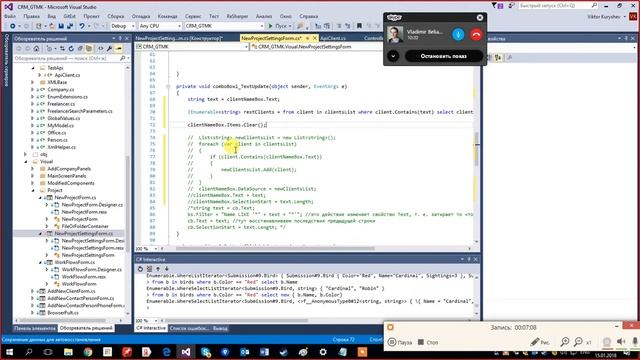
Task: Open the editor zoom 100 % dropdown
Action: coord(147,249)
